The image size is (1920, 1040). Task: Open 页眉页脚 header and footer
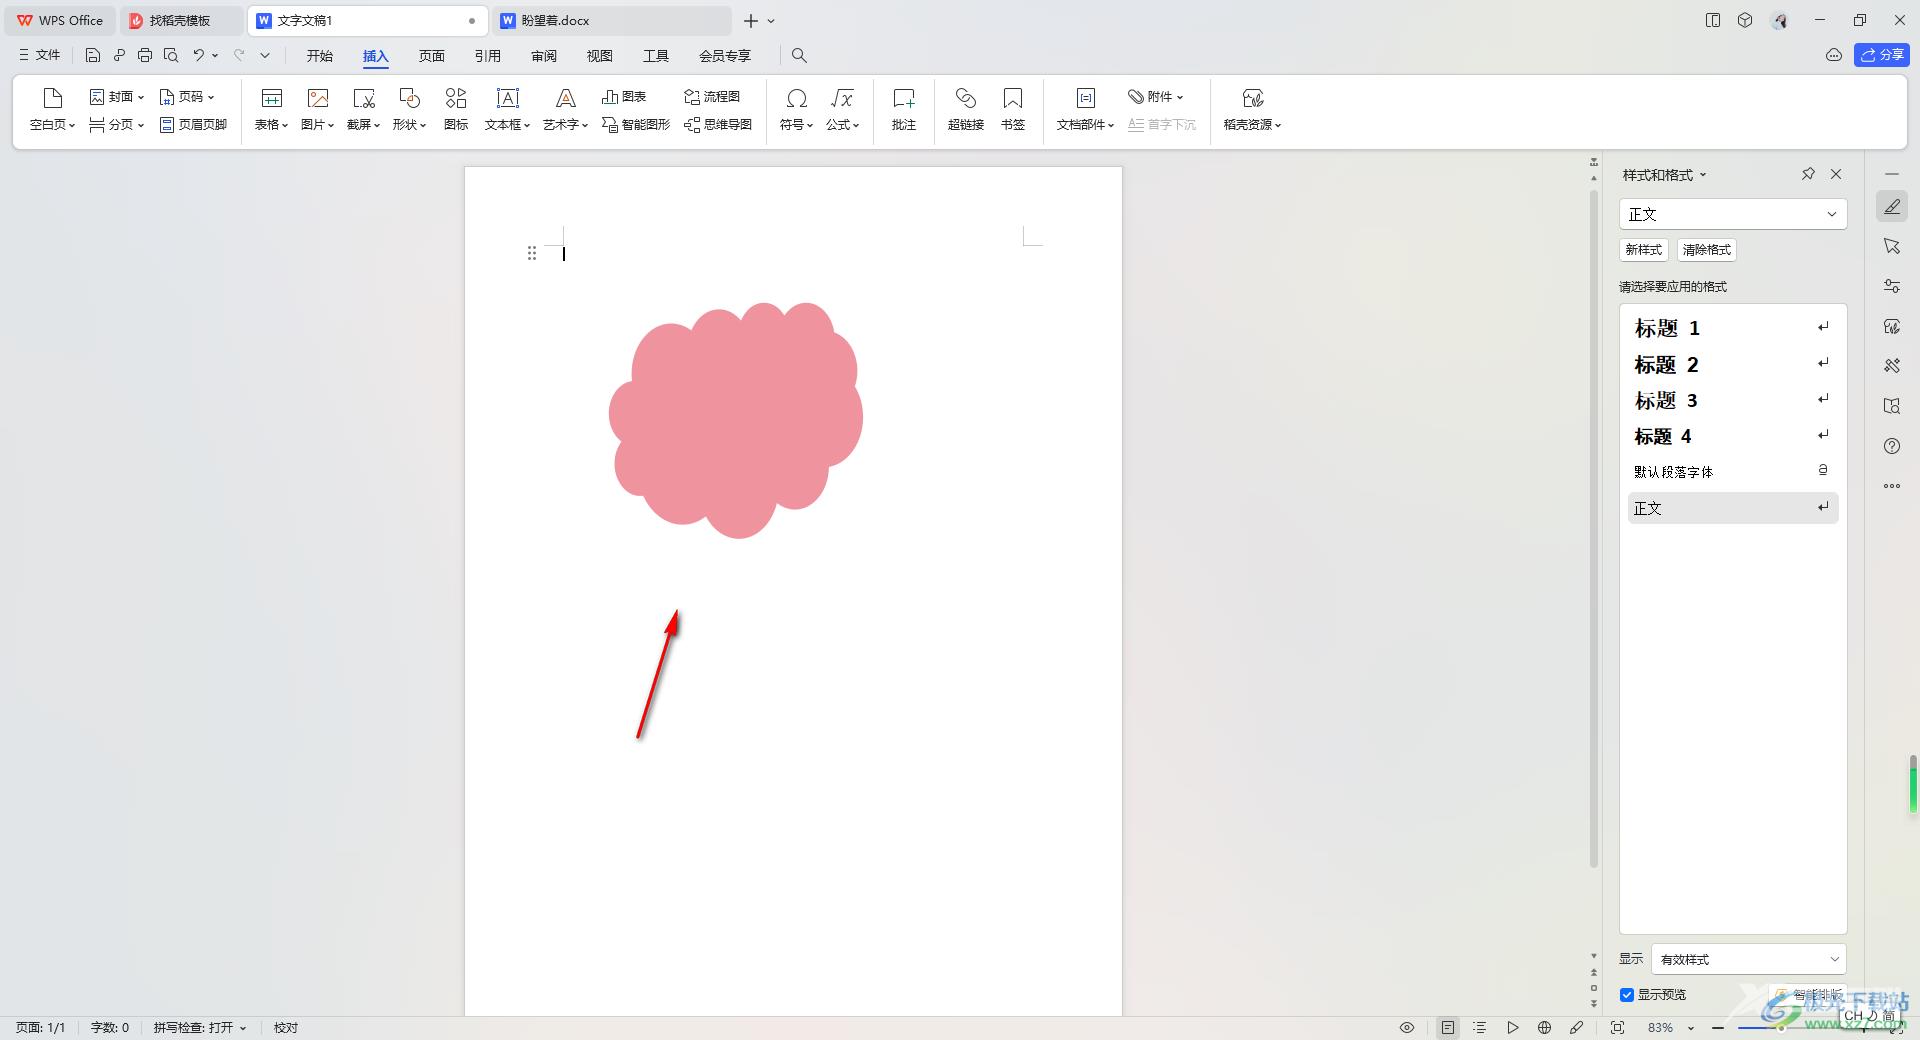(x=193, y=125)
